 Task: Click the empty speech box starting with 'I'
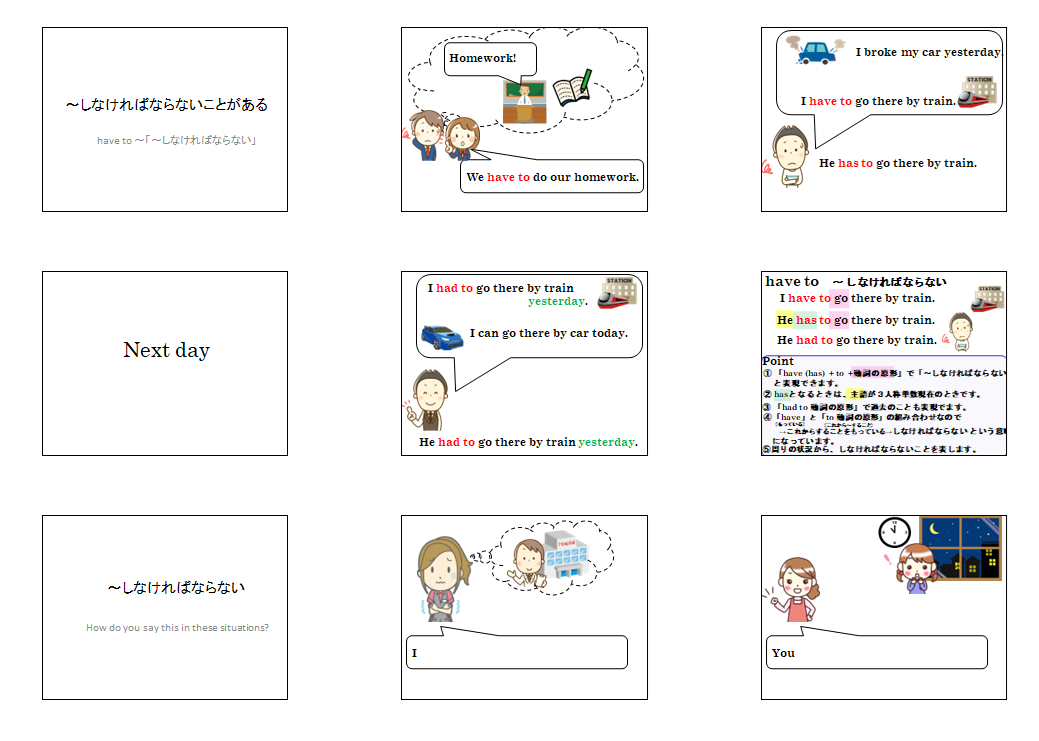[x=517, y=652]
